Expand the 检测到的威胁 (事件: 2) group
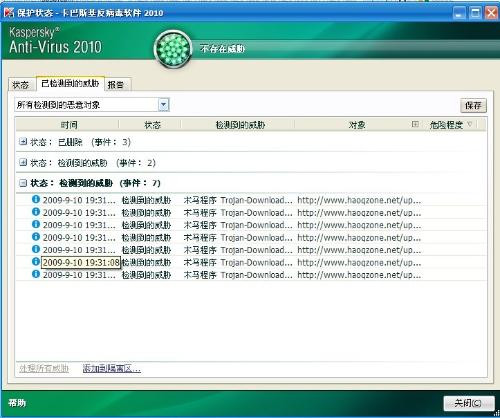This screenshot has width=500, height=418. tap(23, 162)
